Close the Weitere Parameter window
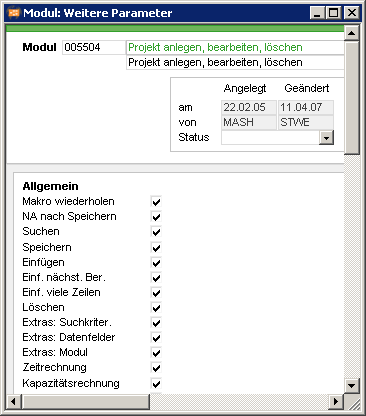 click(352, 13)
